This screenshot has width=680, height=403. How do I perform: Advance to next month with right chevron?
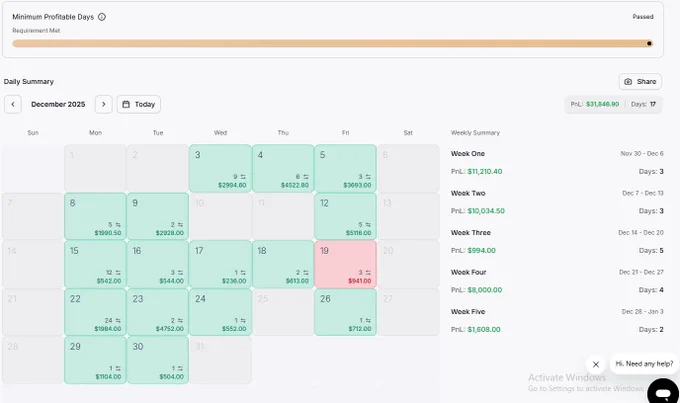[x=104, y=104]
